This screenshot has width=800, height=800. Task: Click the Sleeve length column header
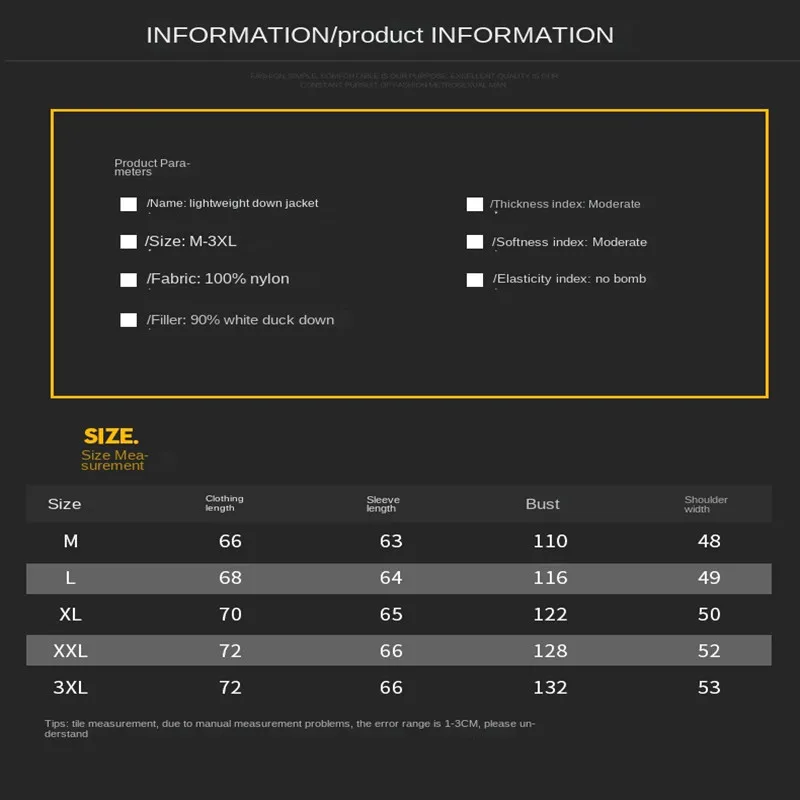[x=383, y=504]
